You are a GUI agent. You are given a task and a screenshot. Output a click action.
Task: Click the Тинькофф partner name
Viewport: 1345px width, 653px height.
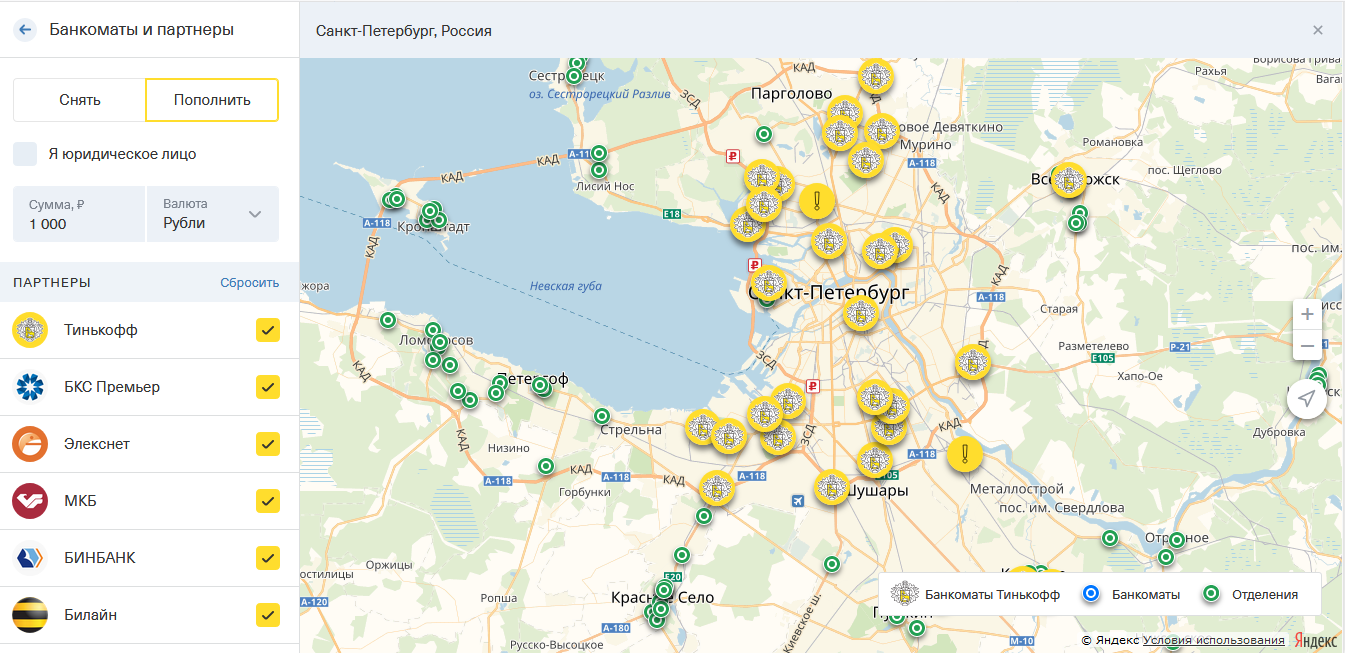[101, 330]
